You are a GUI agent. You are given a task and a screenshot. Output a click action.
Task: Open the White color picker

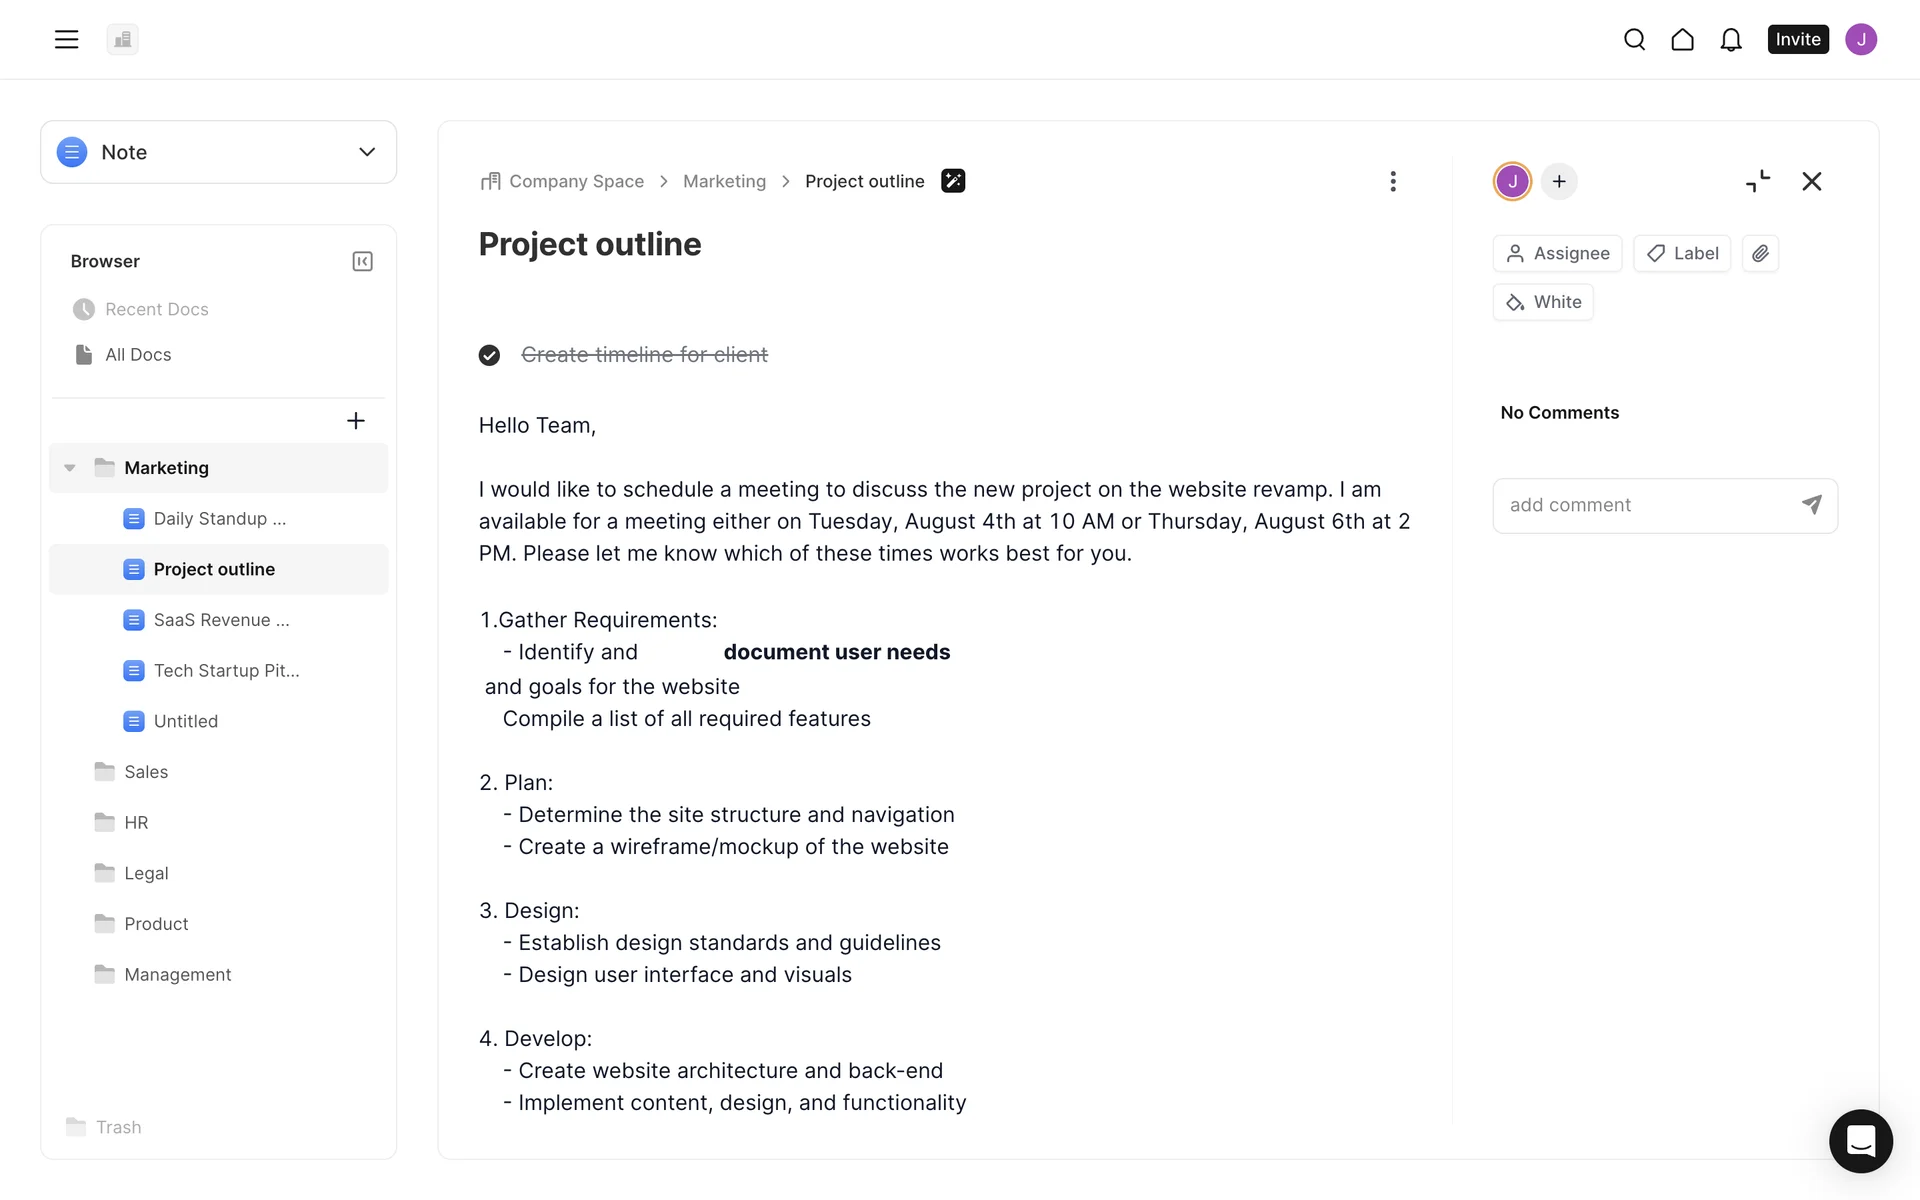[1543, 302]
